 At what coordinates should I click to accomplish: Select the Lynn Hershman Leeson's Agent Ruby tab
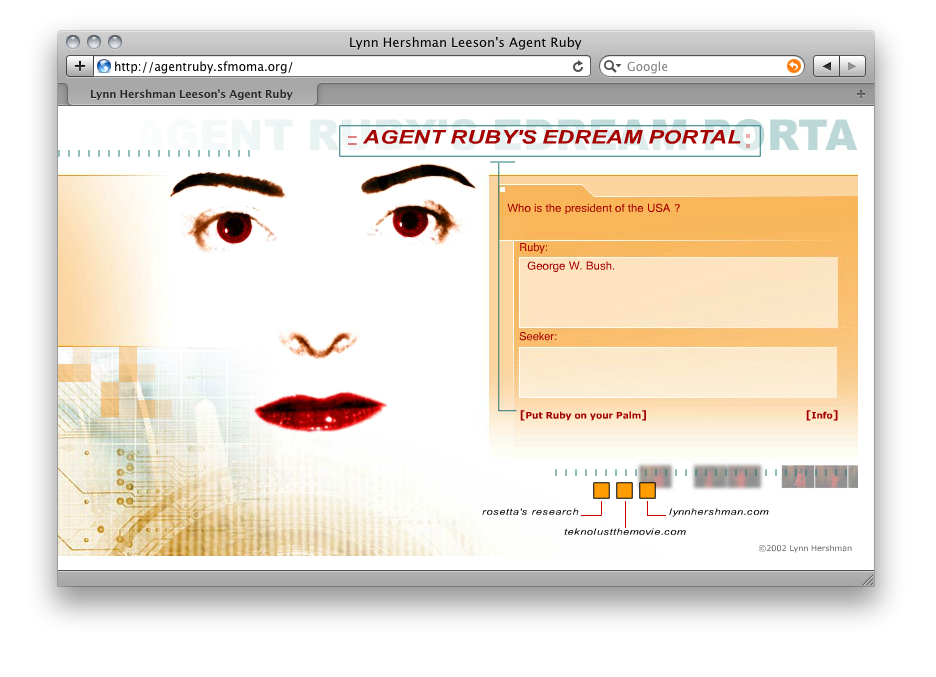tap(191, 94)
